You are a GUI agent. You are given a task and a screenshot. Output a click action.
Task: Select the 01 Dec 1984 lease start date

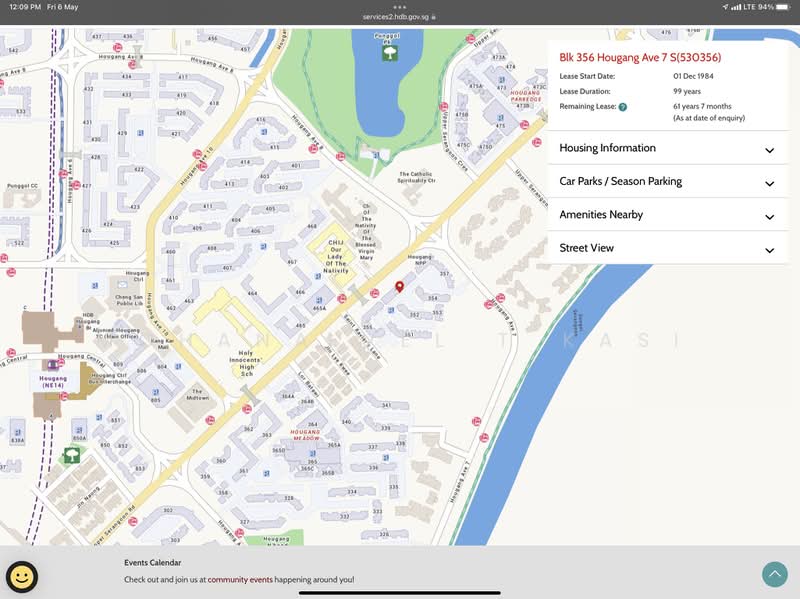693,76
